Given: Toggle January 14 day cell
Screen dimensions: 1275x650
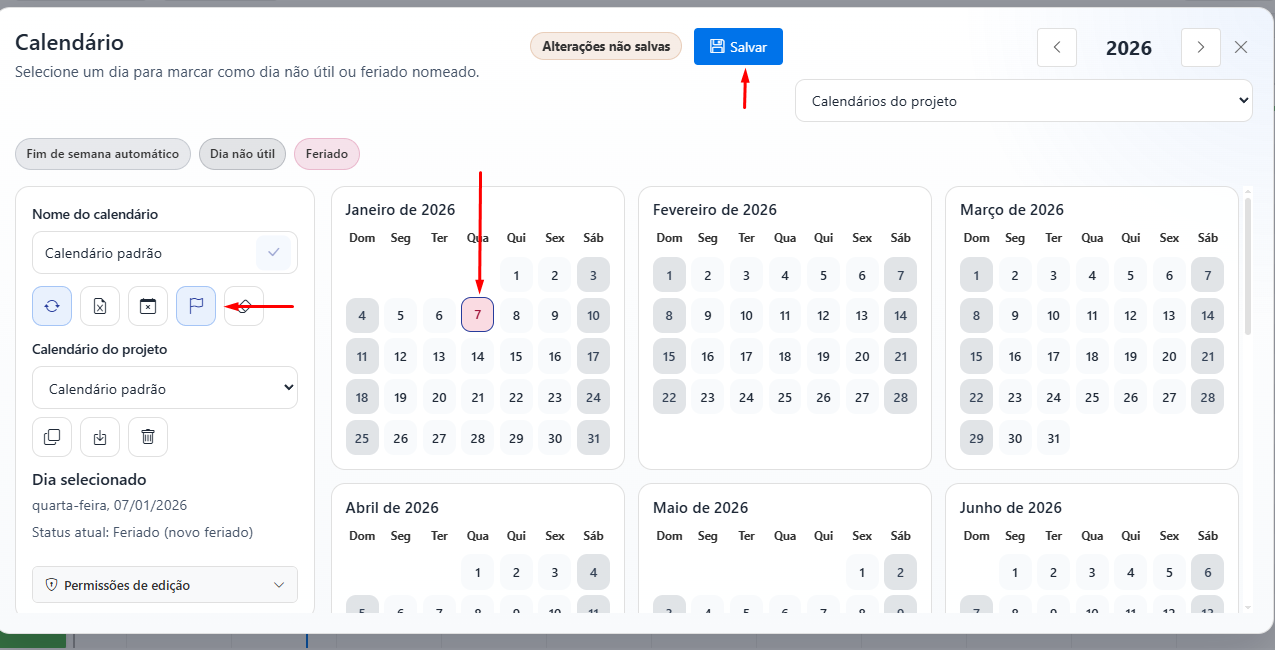Looking at the screenshot, I should click(x=478, y=356).
